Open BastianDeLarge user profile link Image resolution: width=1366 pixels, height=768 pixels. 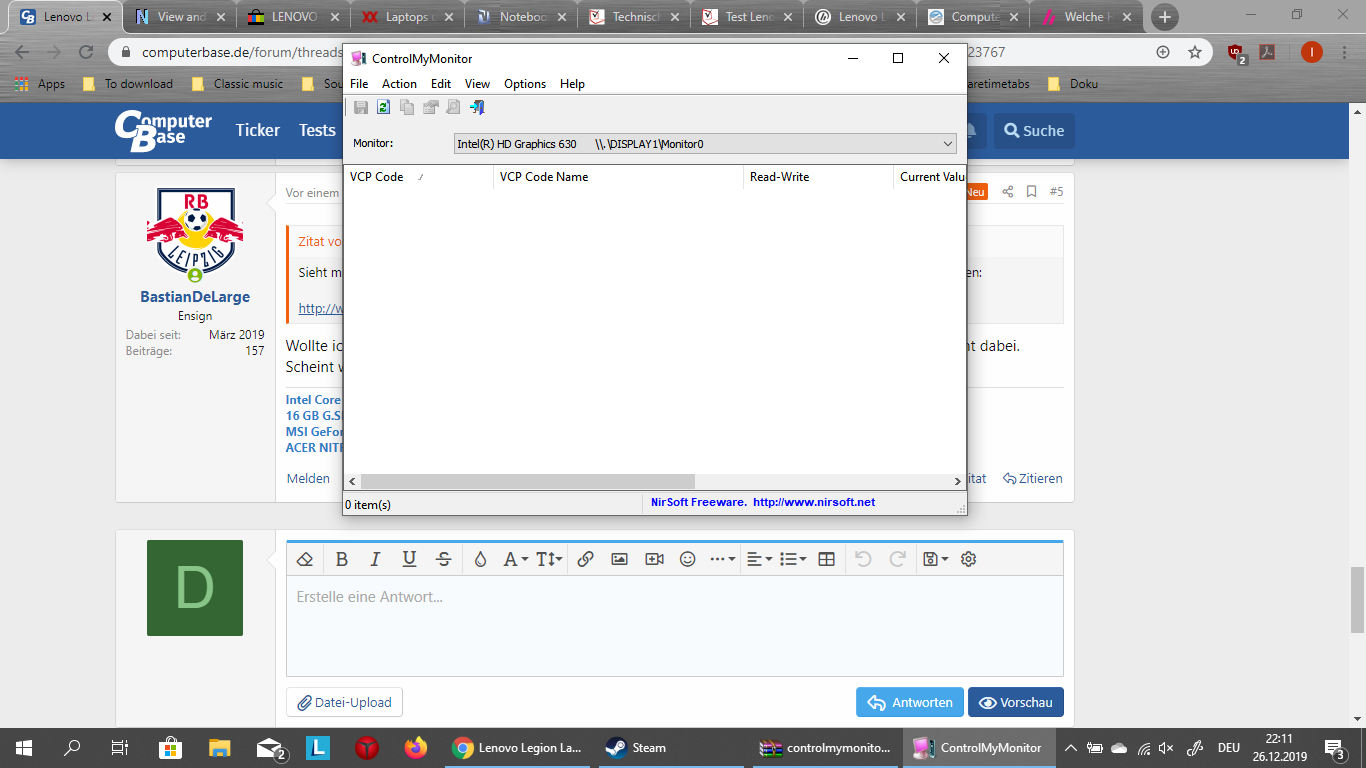tap(195, 297)
